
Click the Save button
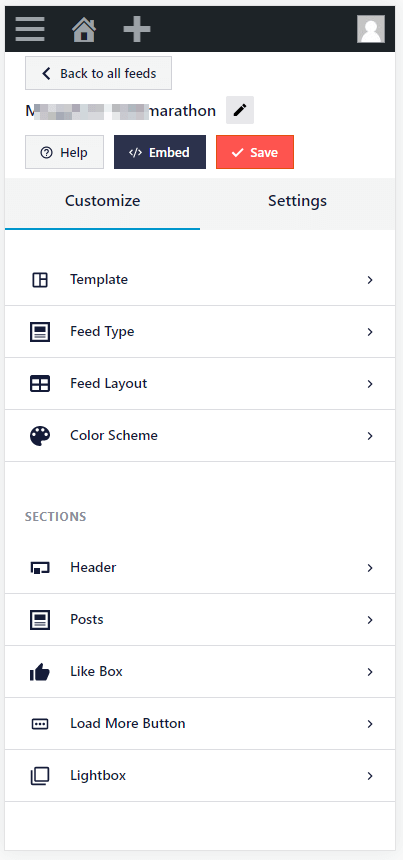point(255,152)
